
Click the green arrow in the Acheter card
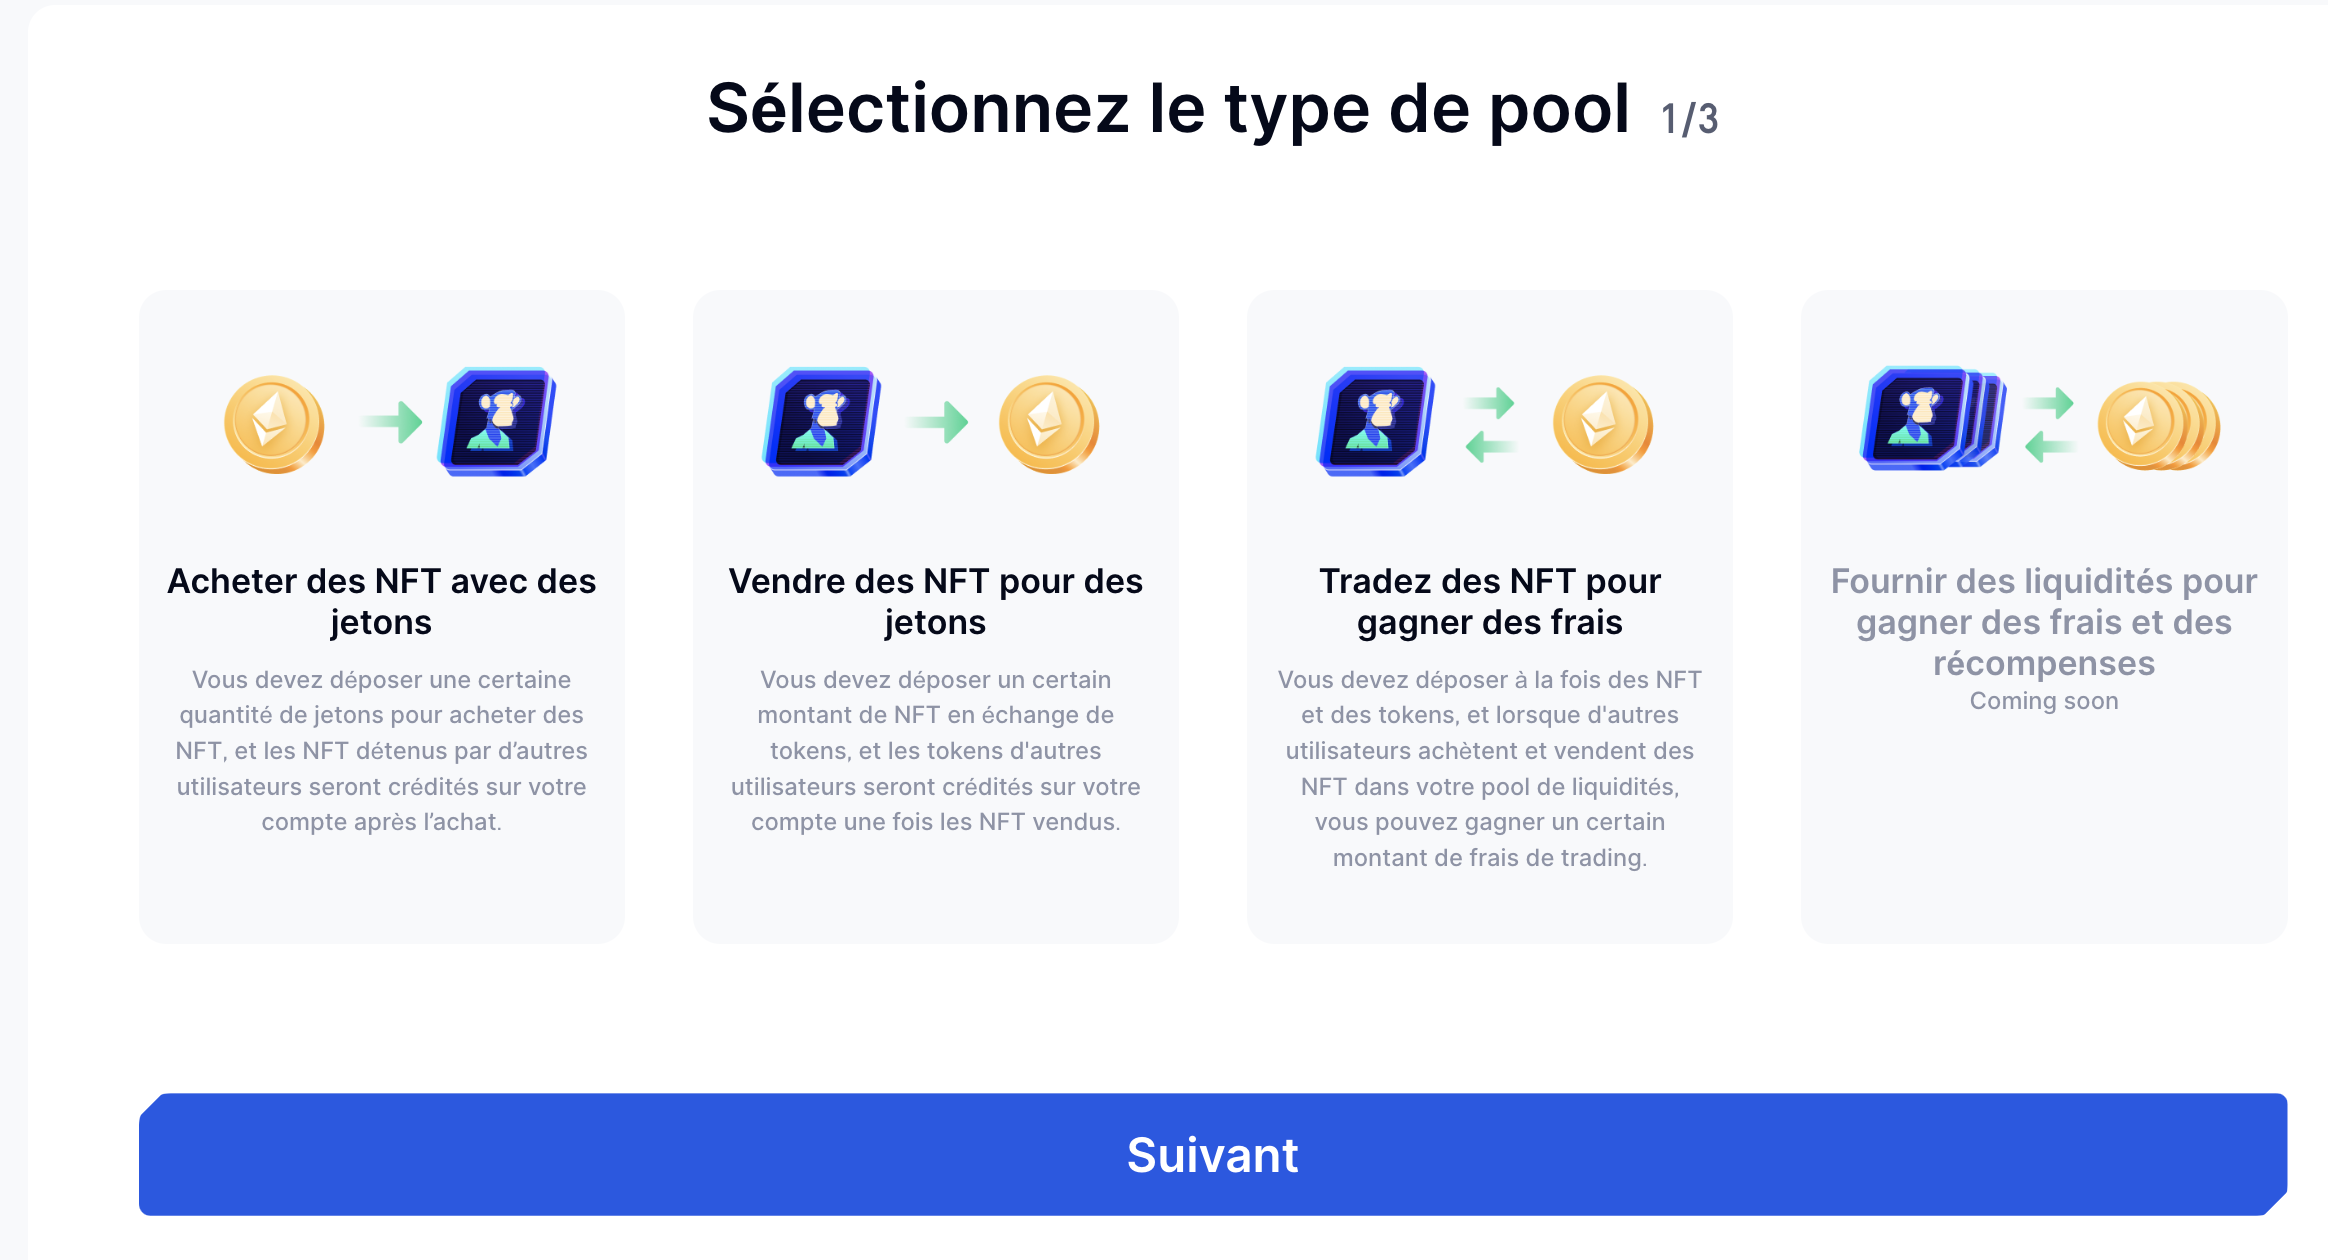click(x=393, y=422)
